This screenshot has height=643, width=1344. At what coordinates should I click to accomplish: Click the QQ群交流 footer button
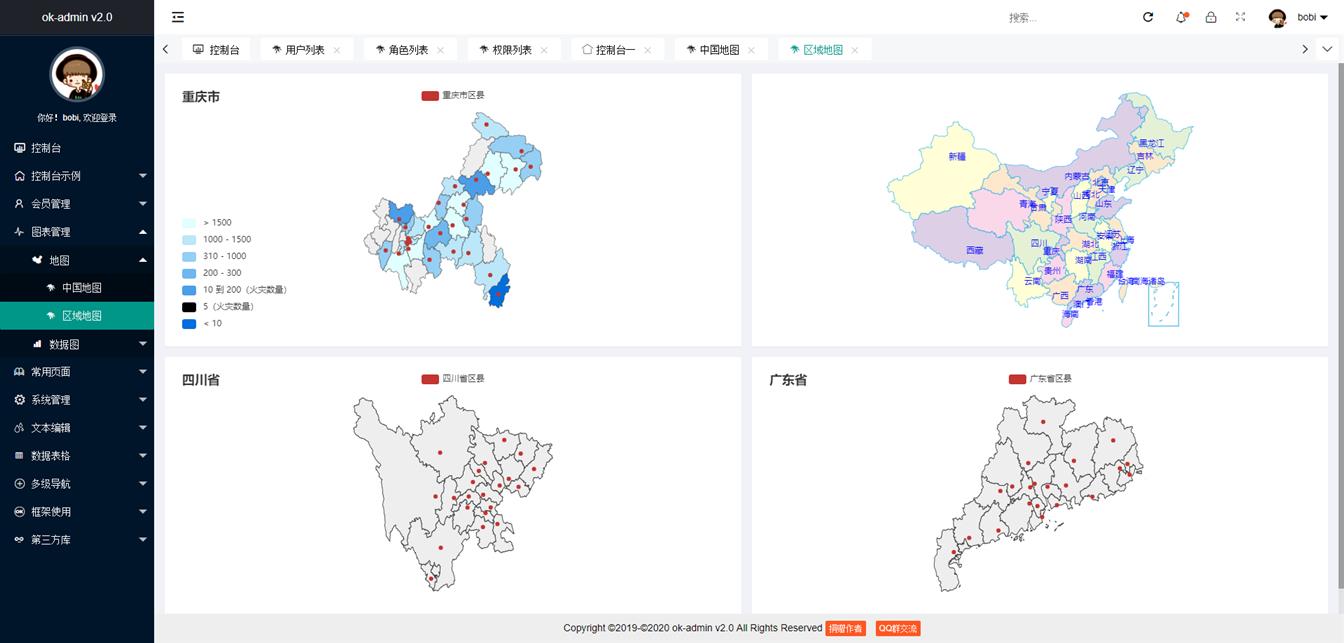click(x=897, y=629)
